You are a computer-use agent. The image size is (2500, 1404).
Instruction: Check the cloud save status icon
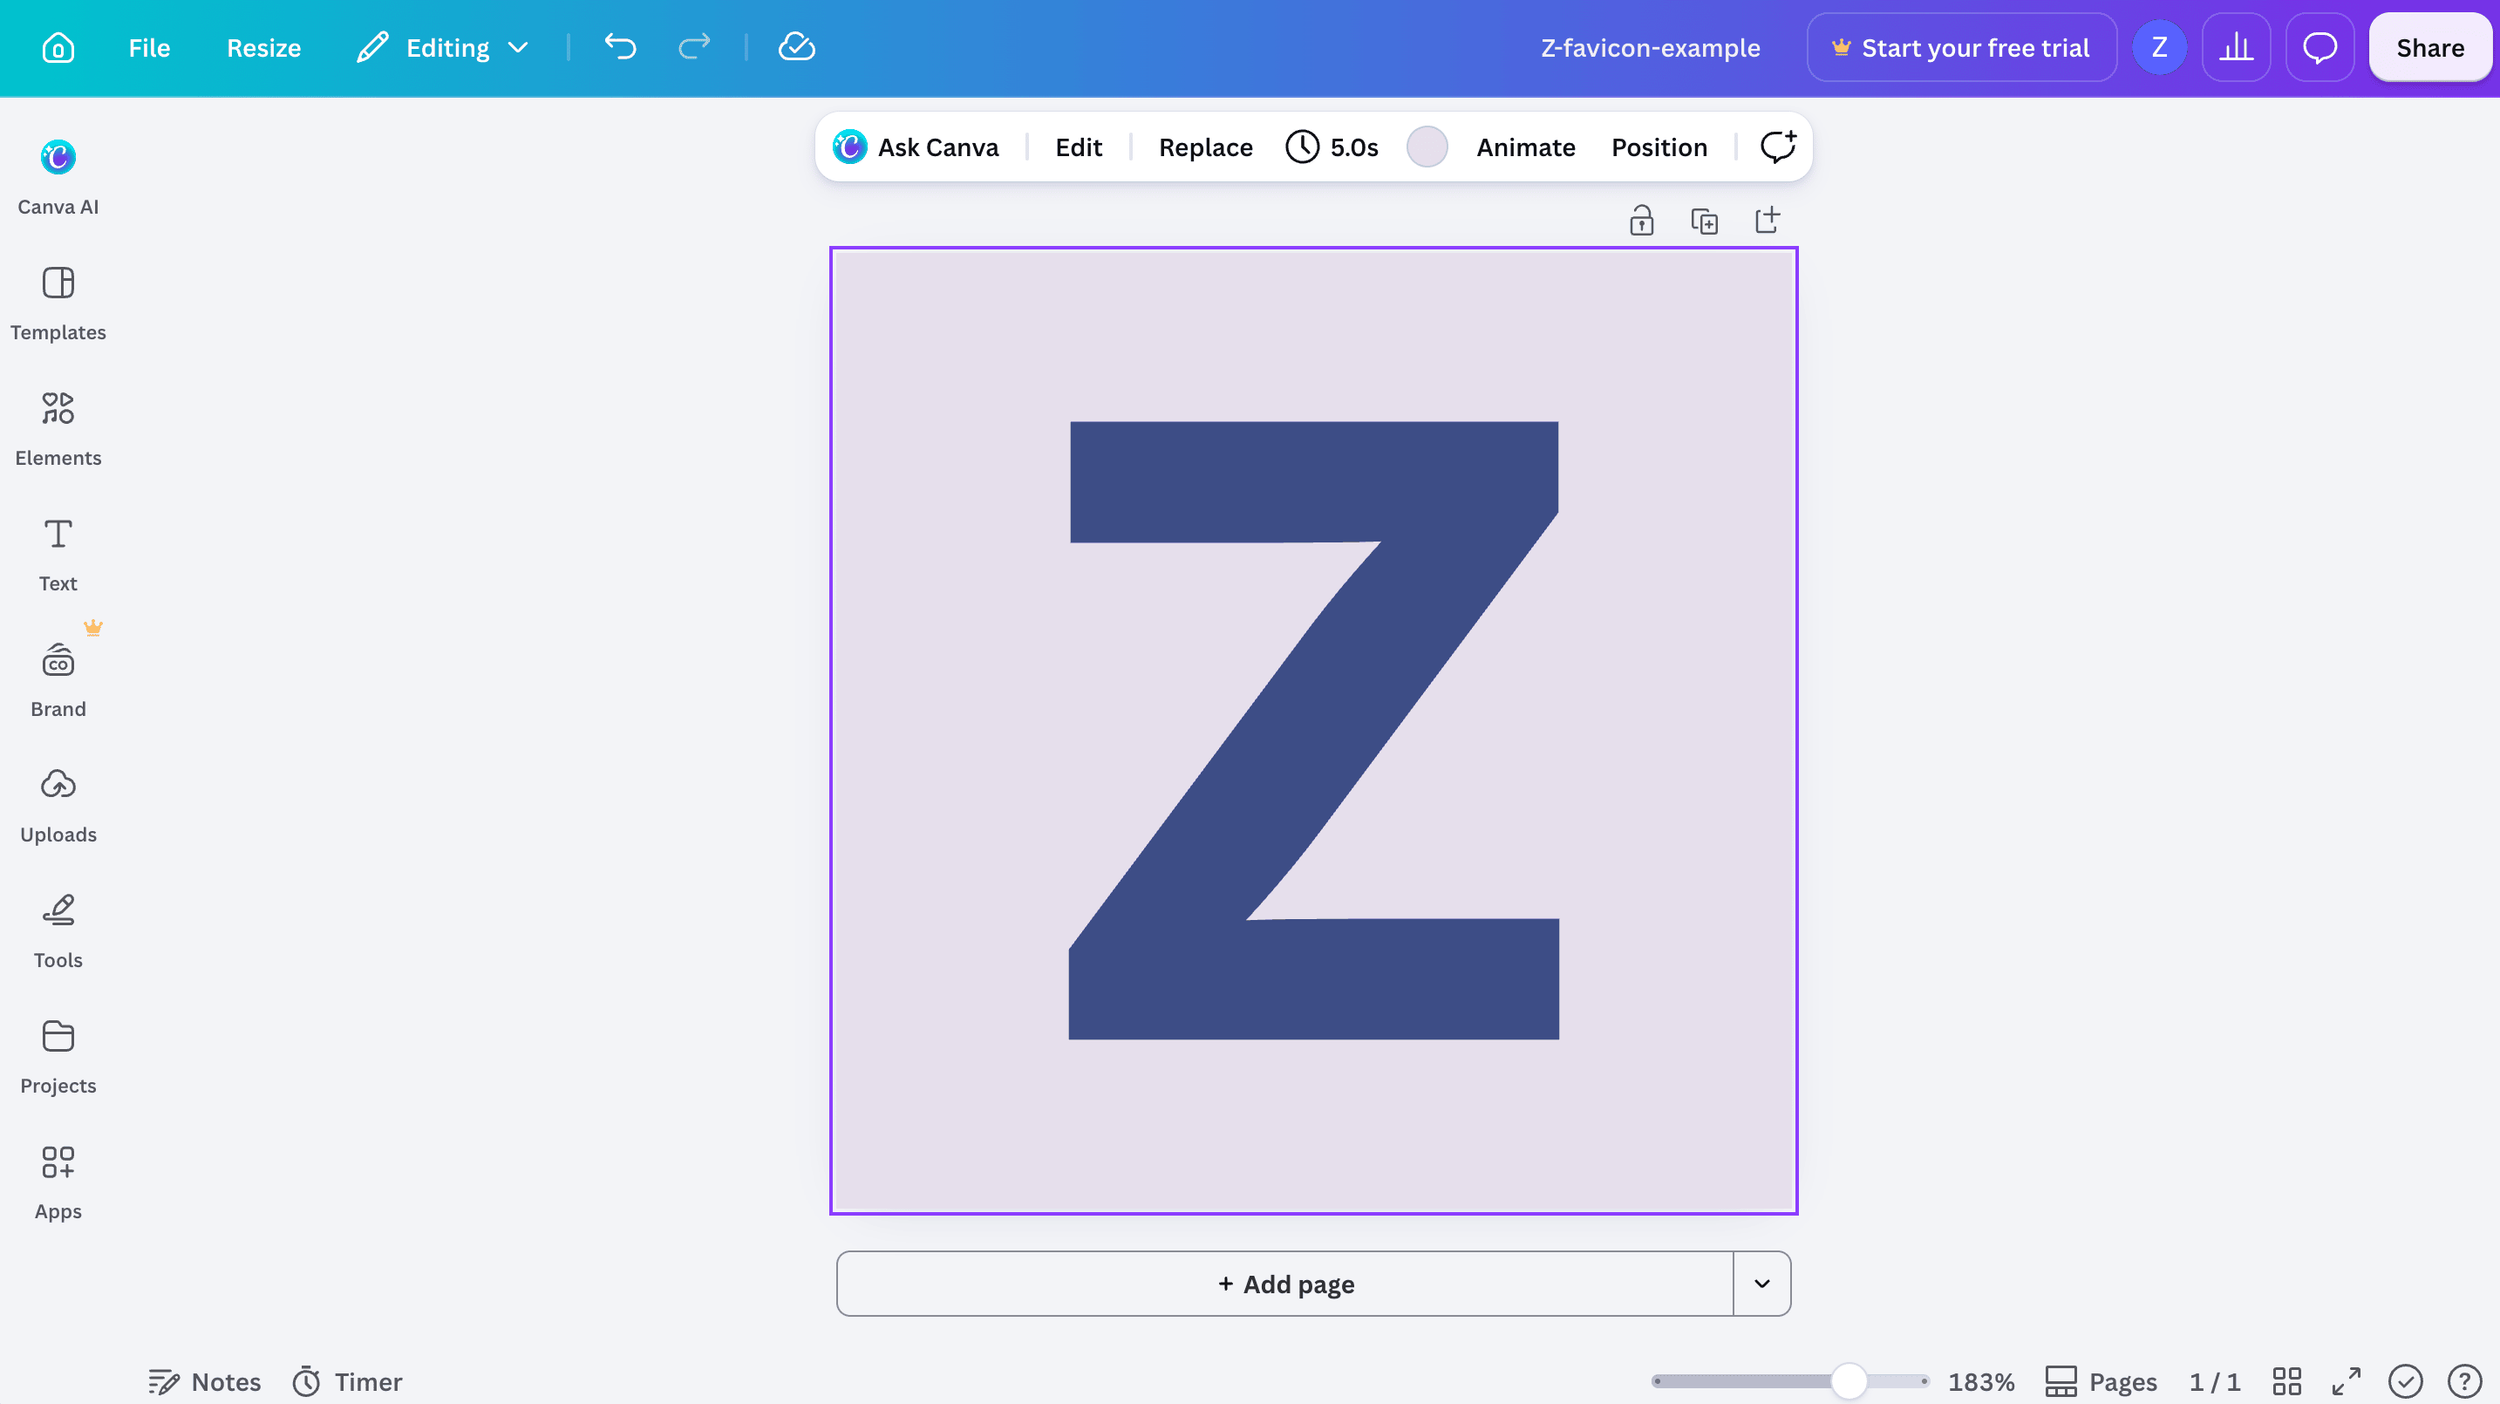(797, 47)
